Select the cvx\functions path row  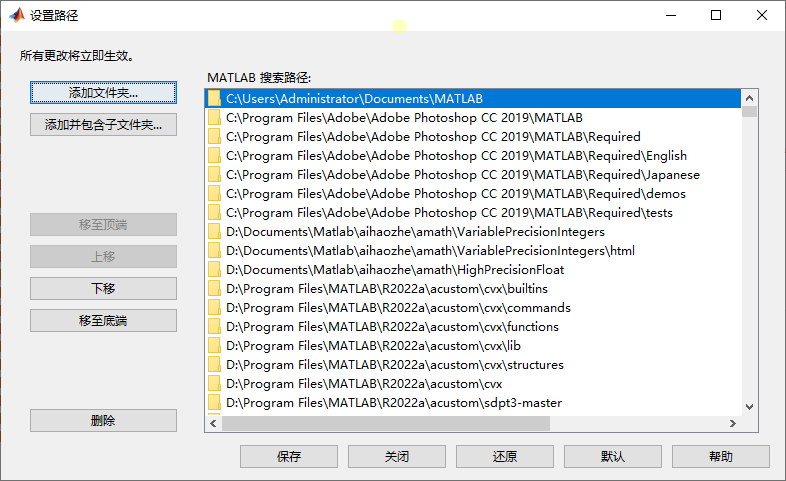point(473,327)
